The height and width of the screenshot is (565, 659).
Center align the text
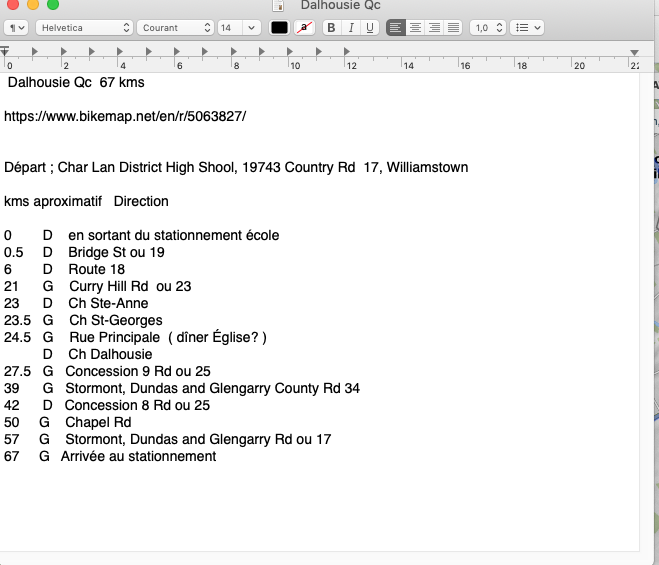click(415, 28)
